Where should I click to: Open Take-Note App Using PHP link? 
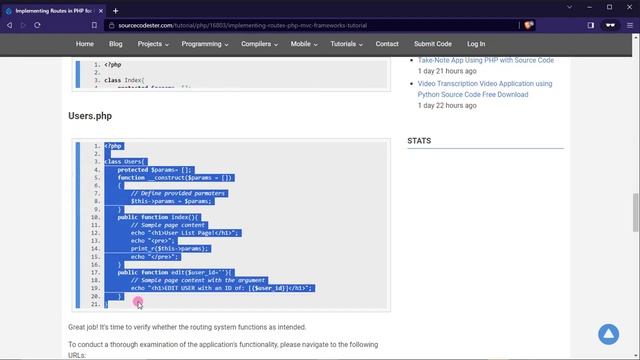(x=486, y=60)
